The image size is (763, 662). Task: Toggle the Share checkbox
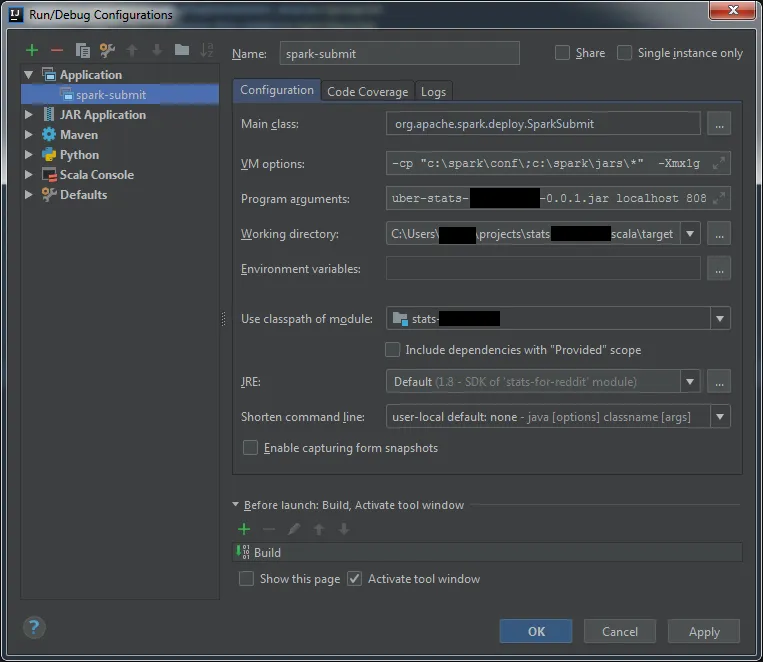click(x=562, y=53)
